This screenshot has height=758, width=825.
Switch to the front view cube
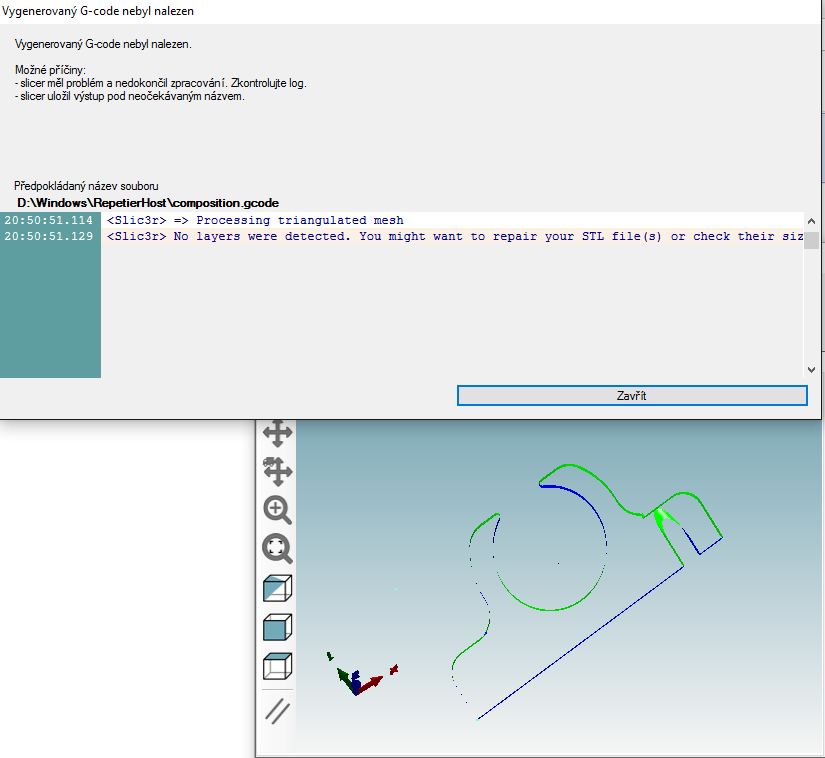point(277,628)
